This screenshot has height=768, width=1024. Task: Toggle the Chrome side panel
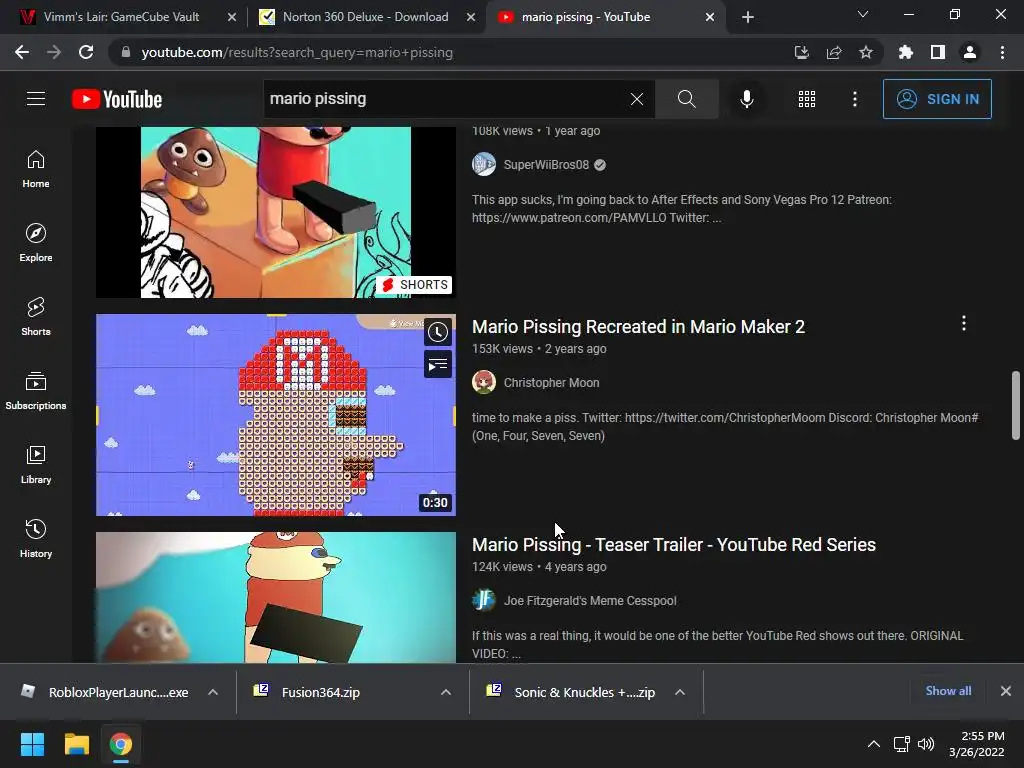(x=938, y=52)
